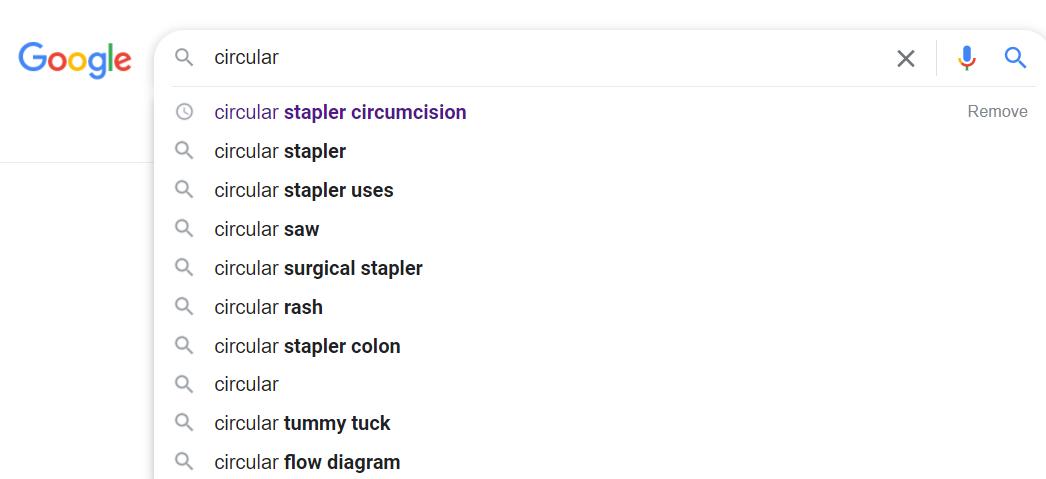Remove the circular stapler circumcision history suggestion
Image resolution: width=1046 pixels, height=479 pixels.
tap(997, 112)
